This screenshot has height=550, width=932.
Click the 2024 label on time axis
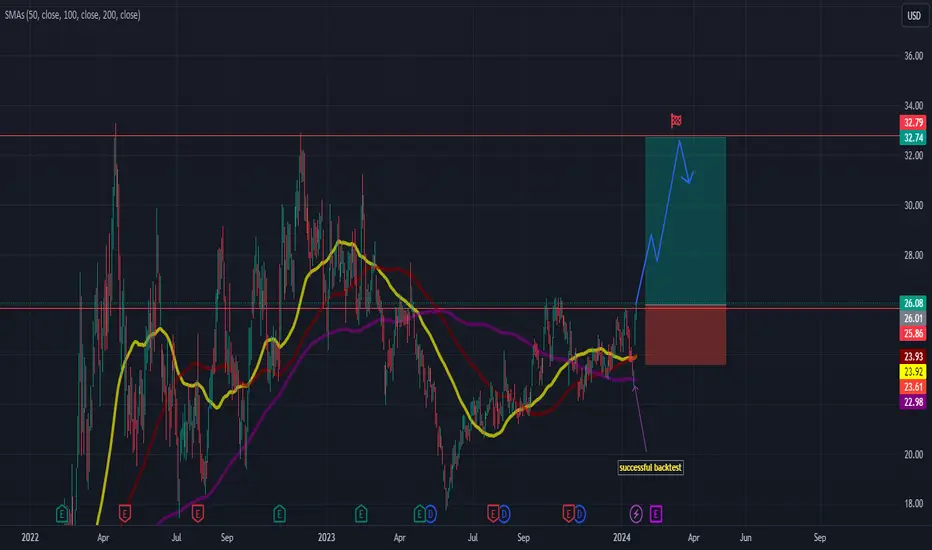[621, 538]
